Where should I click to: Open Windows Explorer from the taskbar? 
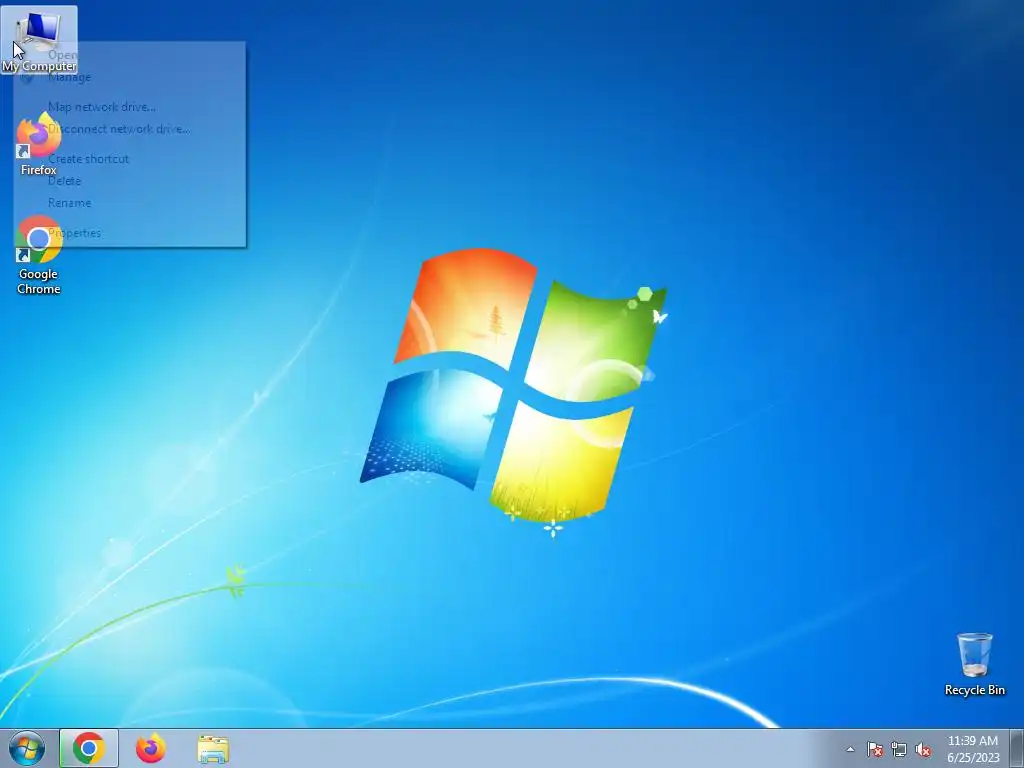point(213,749)
